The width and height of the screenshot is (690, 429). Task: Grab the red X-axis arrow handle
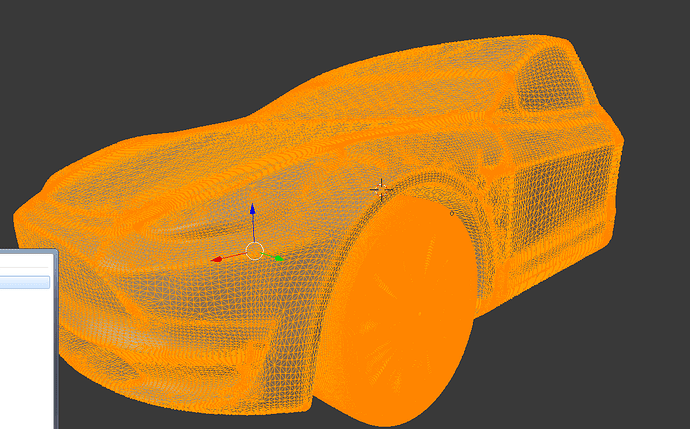point(217,260)
